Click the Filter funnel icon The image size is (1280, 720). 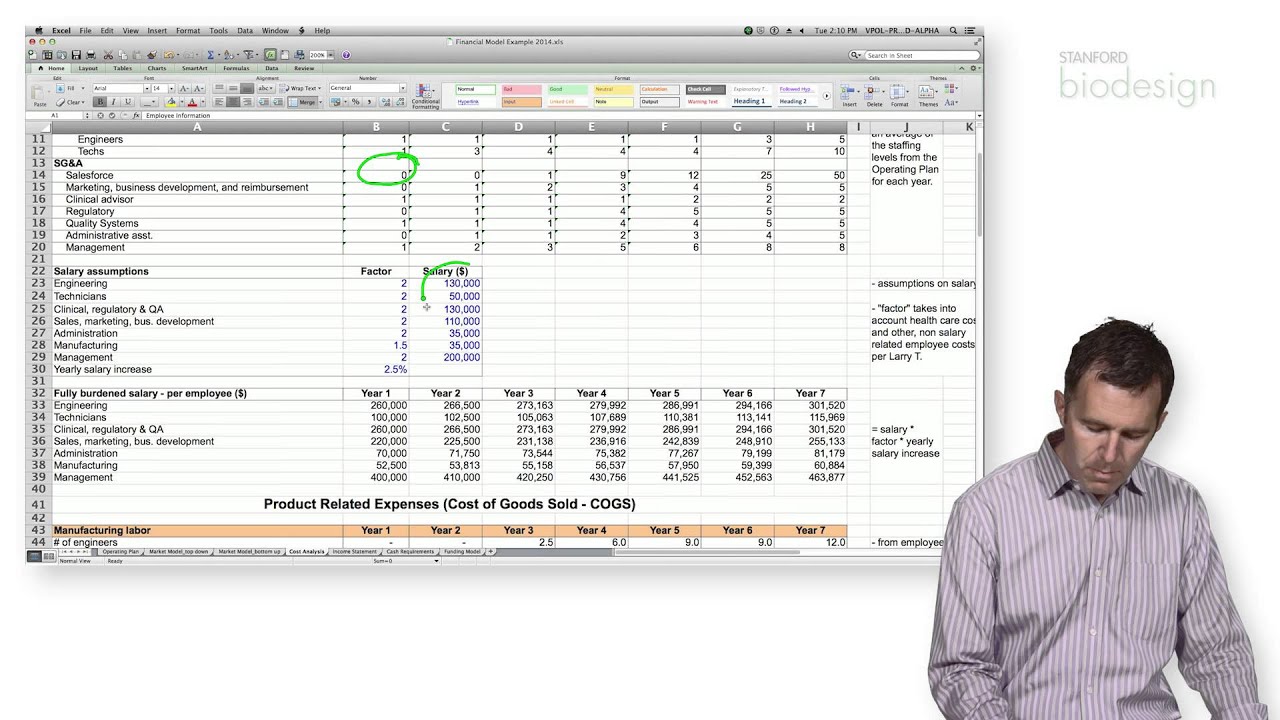(x=247, y=55)
